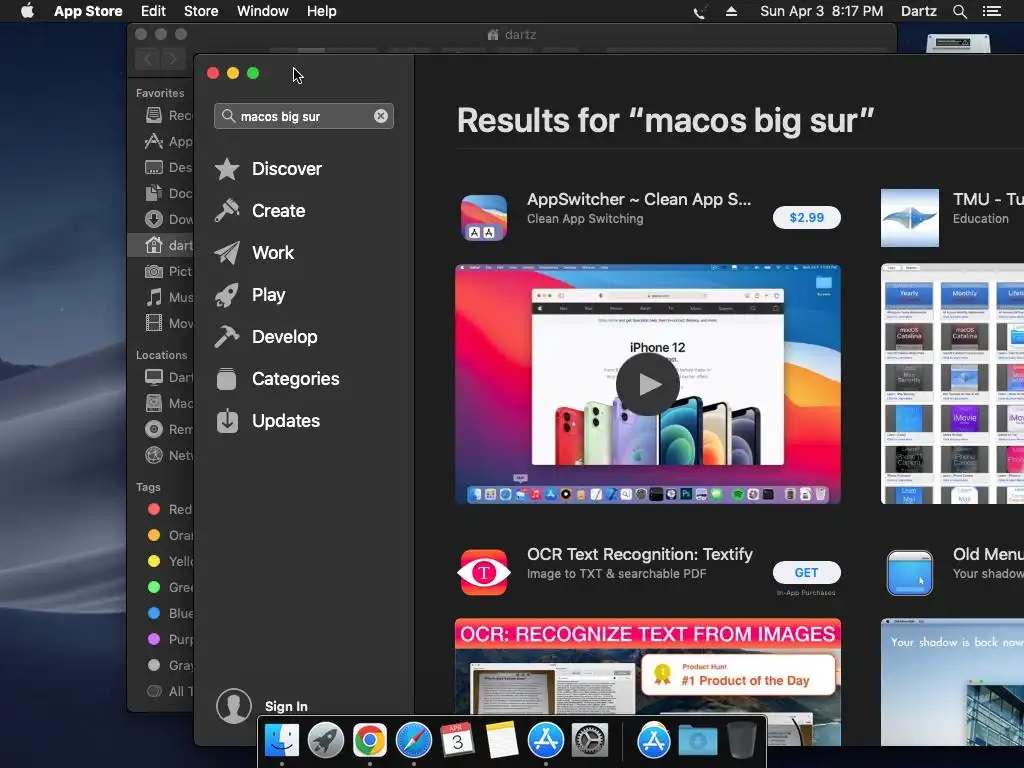Open the Textify OCR app icon
Image resolution: width=1024 pixels, height=768 pixels.
(484, 572)
